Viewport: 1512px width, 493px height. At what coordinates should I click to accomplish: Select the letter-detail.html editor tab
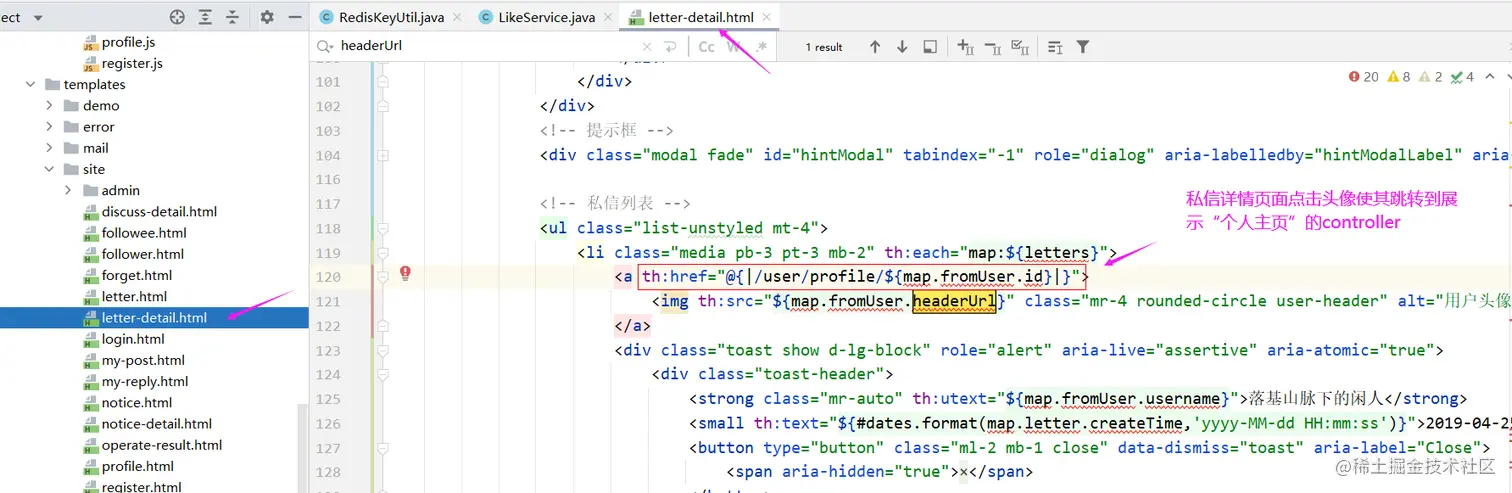[700, 17]
